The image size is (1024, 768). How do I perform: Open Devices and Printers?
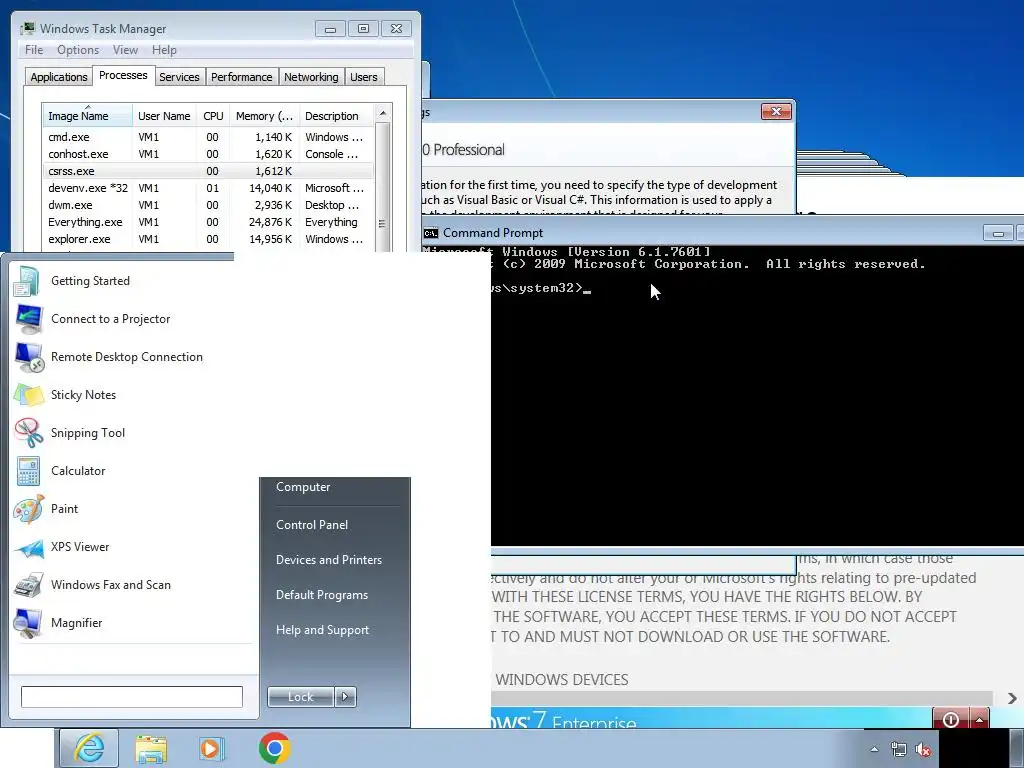[x=328, y=560]
